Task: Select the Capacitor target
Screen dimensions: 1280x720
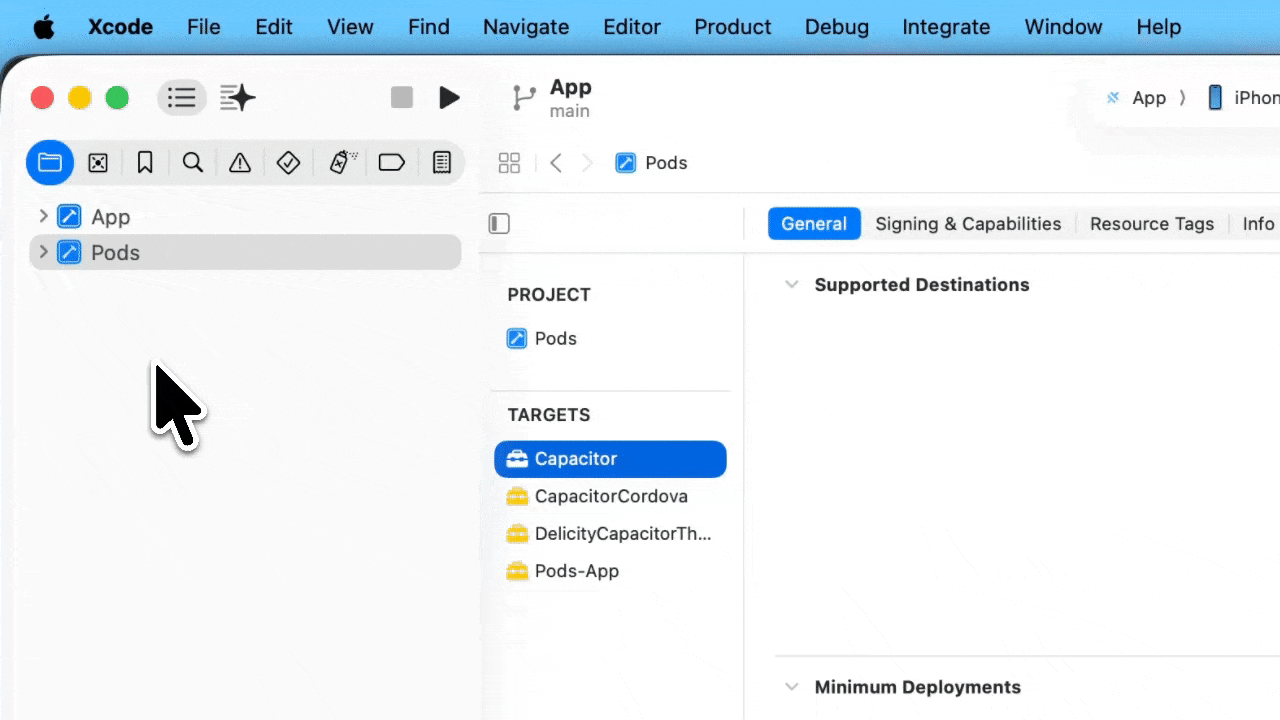Action: click(x=610, y=459)
